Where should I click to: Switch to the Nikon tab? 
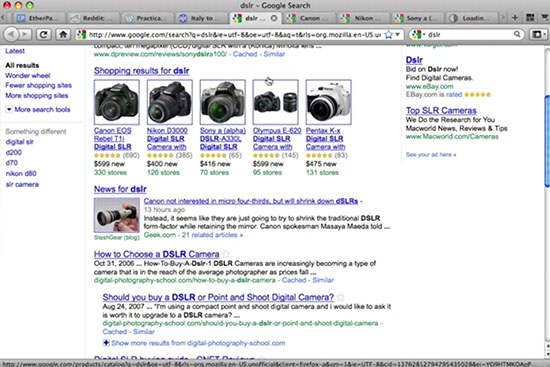pos(363,18)
